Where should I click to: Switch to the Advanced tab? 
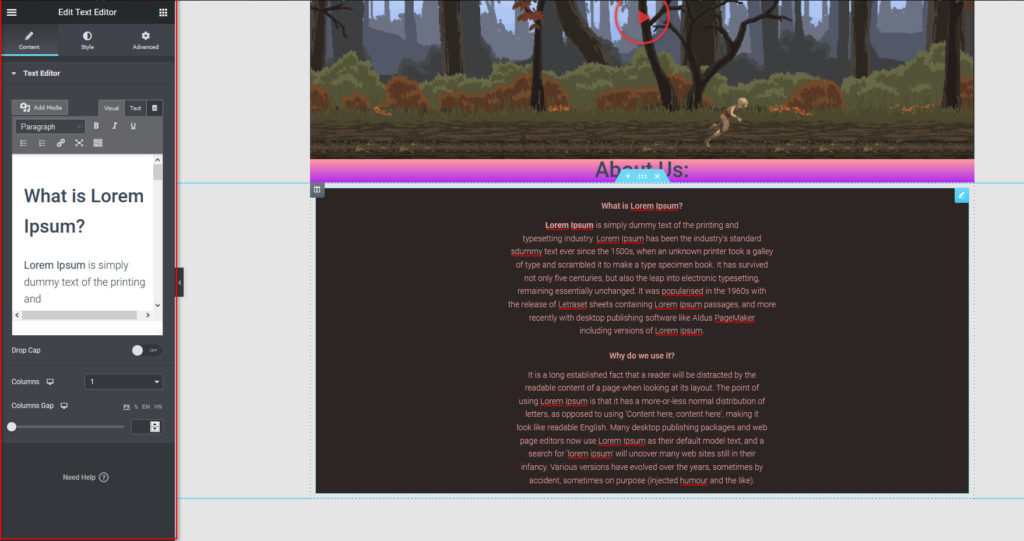[x=145, y=40]
